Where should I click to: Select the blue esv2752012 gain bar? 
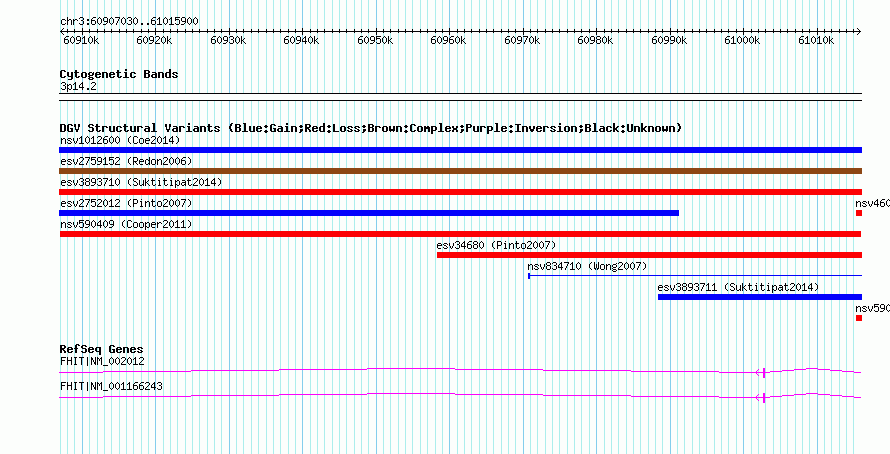369,213
